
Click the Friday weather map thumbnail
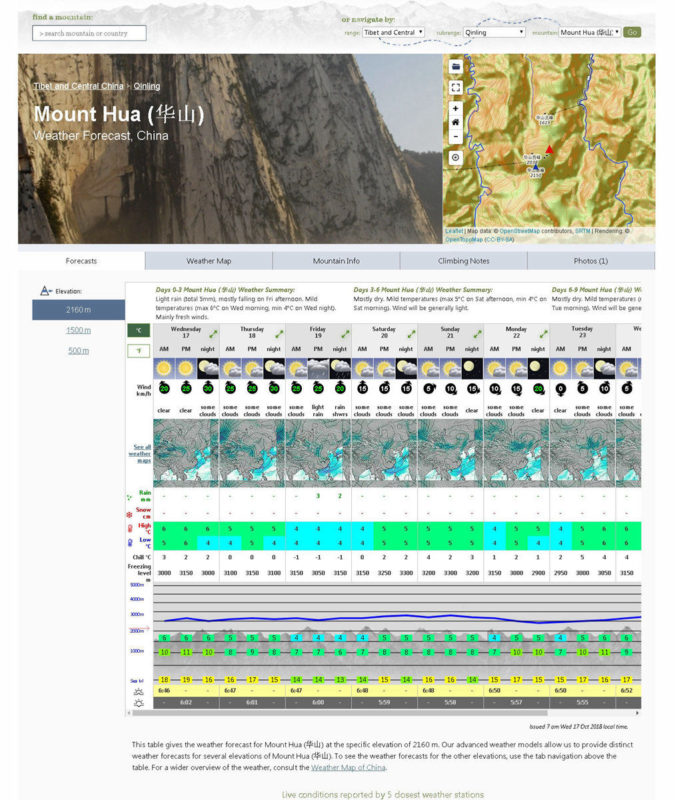pos(318,453)
